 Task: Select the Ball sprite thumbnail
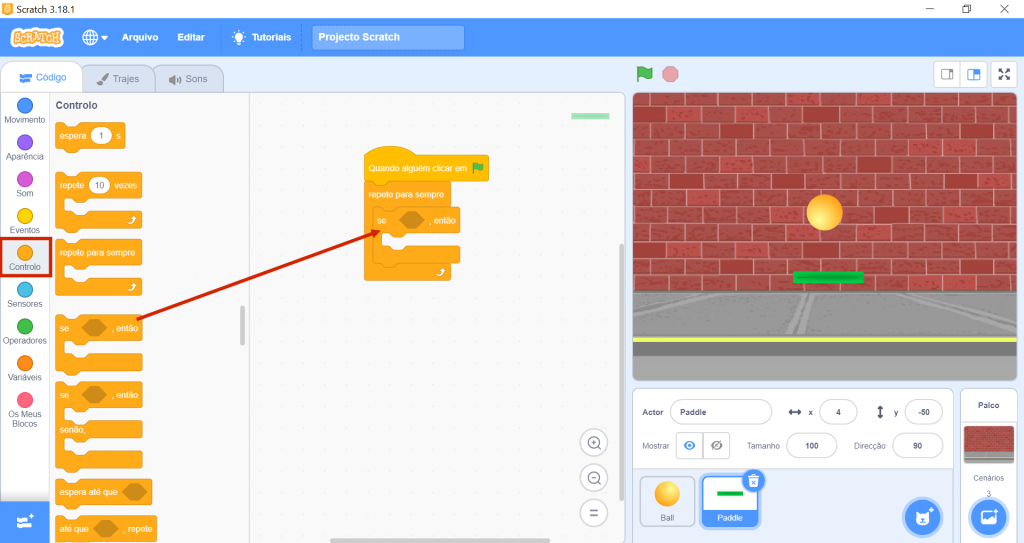pos(667,501)
